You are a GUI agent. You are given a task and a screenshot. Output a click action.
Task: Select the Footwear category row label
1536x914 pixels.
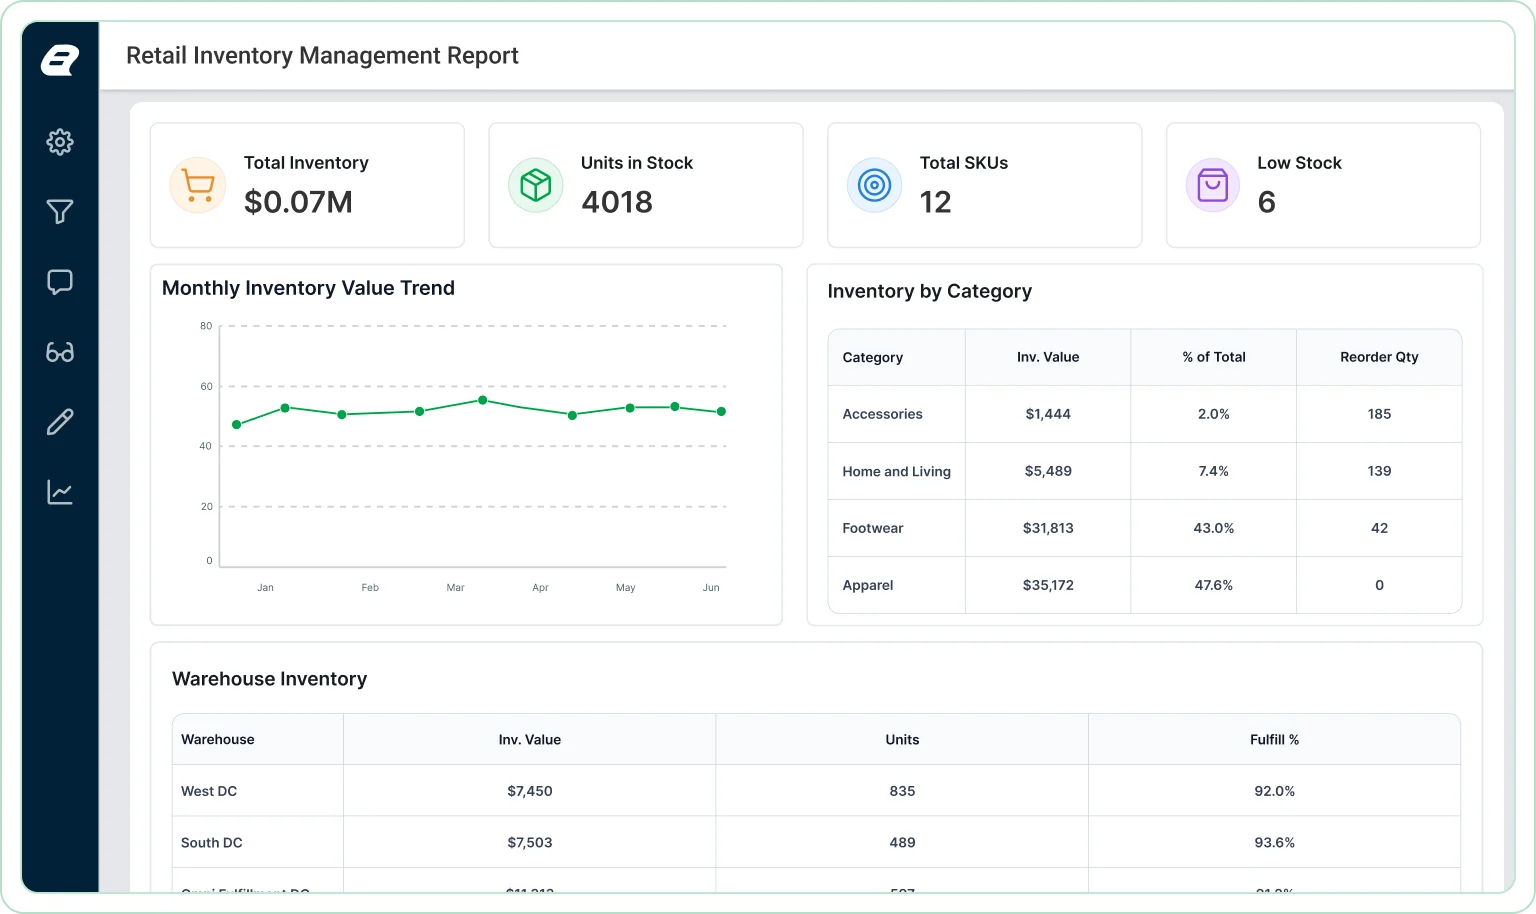point(872,528)
